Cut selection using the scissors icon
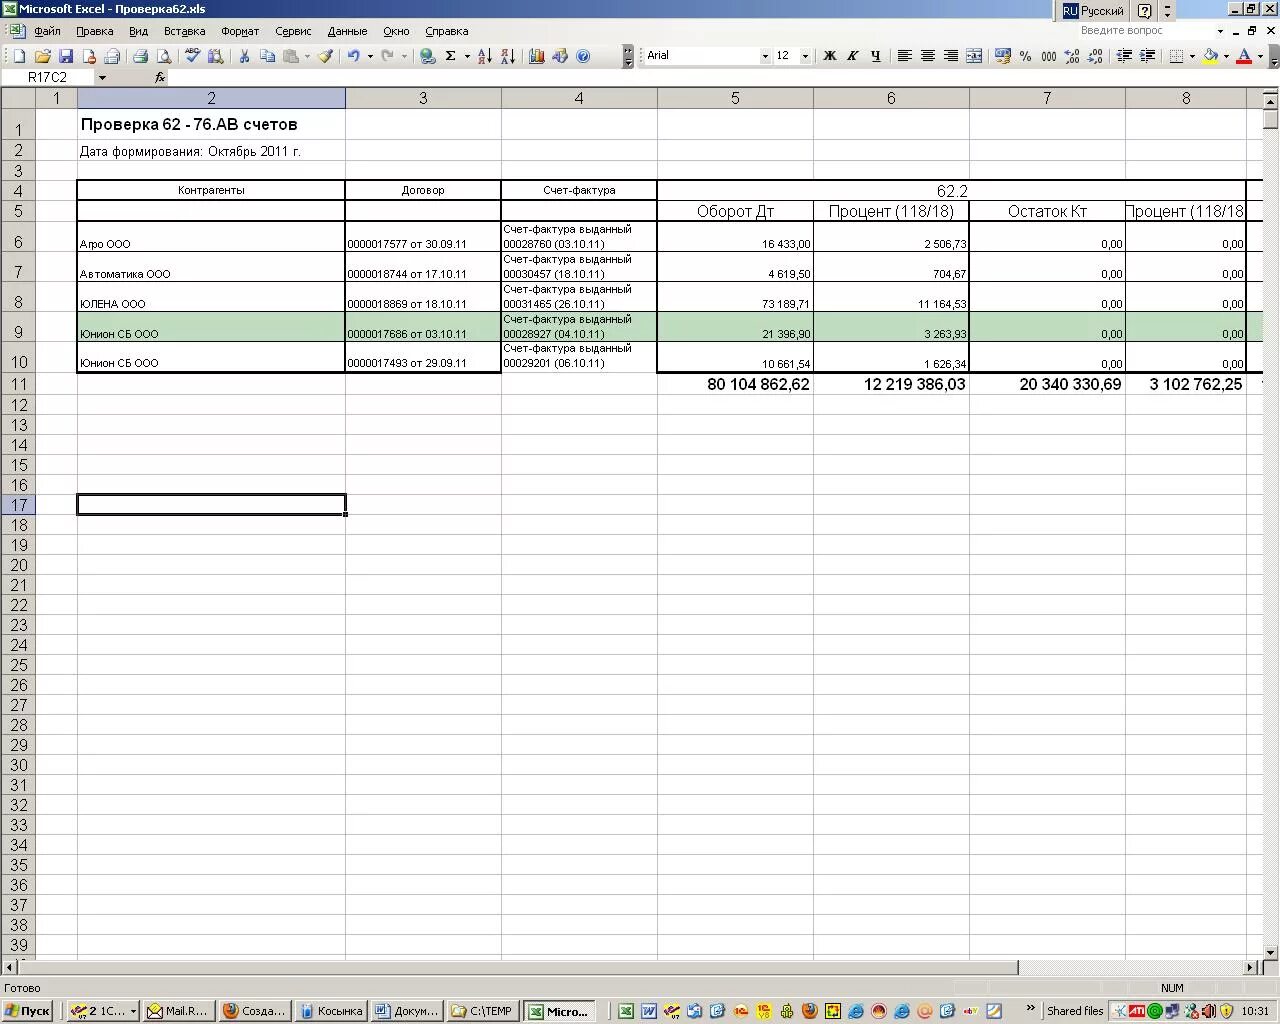This screenshot has width=1280, height=1024. tap(244, 56)
